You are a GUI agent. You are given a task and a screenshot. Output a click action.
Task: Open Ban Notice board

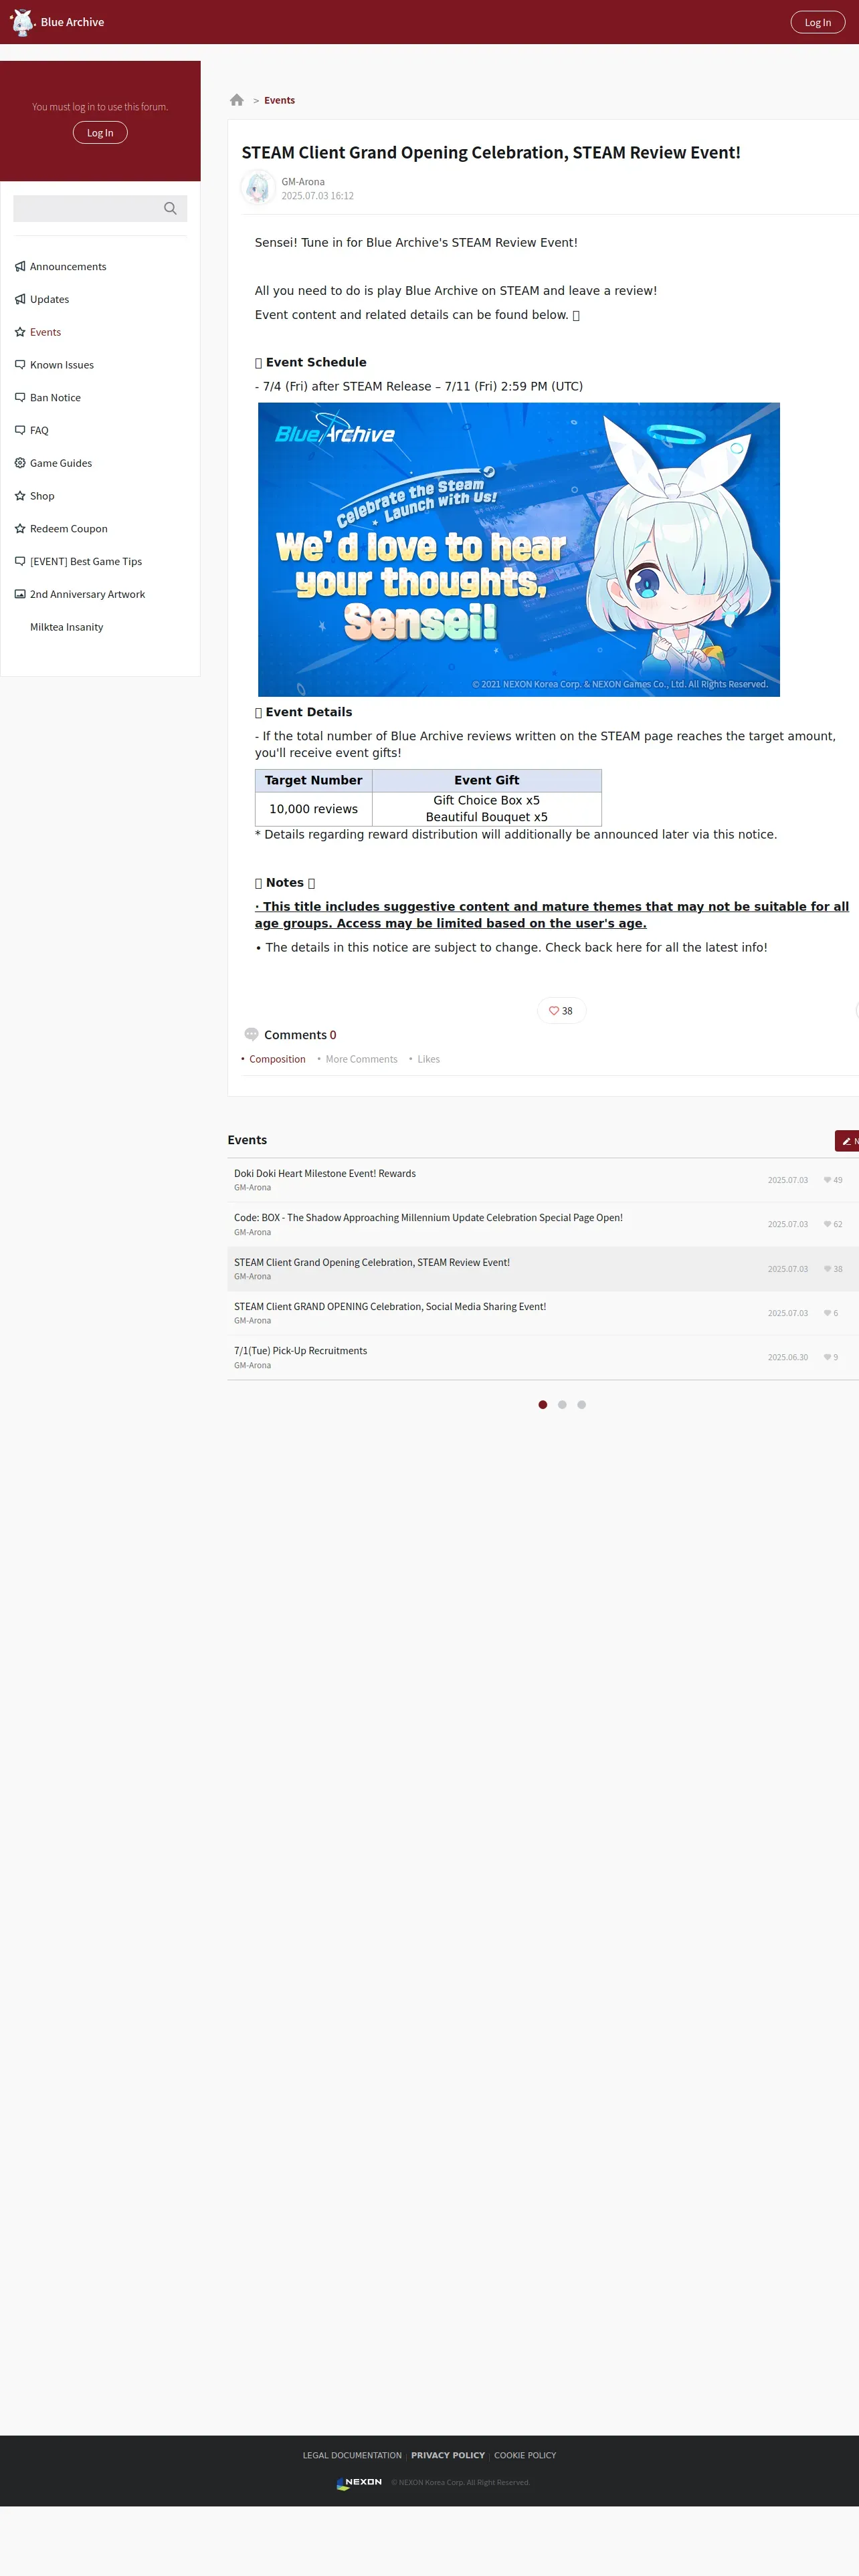55,398
